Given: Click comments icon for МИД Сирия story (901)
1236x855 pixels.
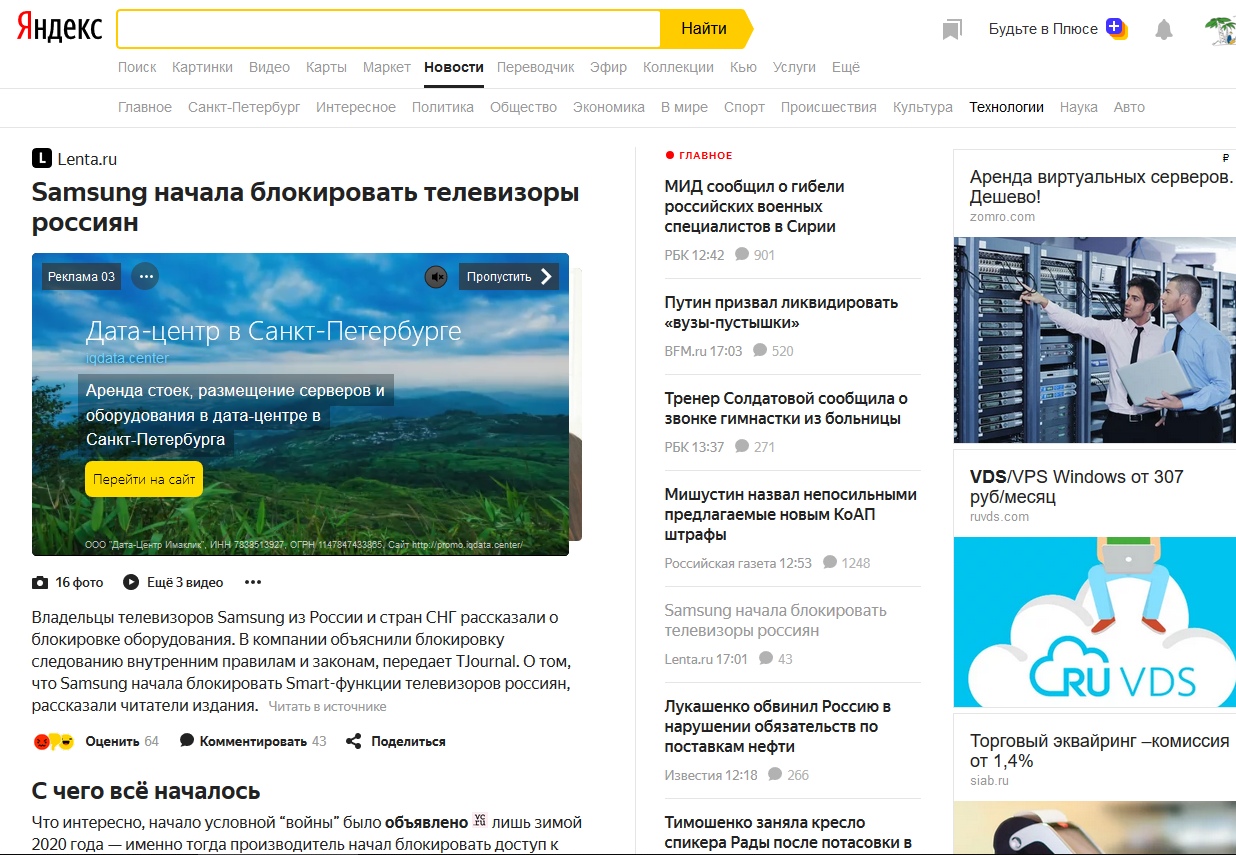Looking at the screenshot, I should point(742,255).
